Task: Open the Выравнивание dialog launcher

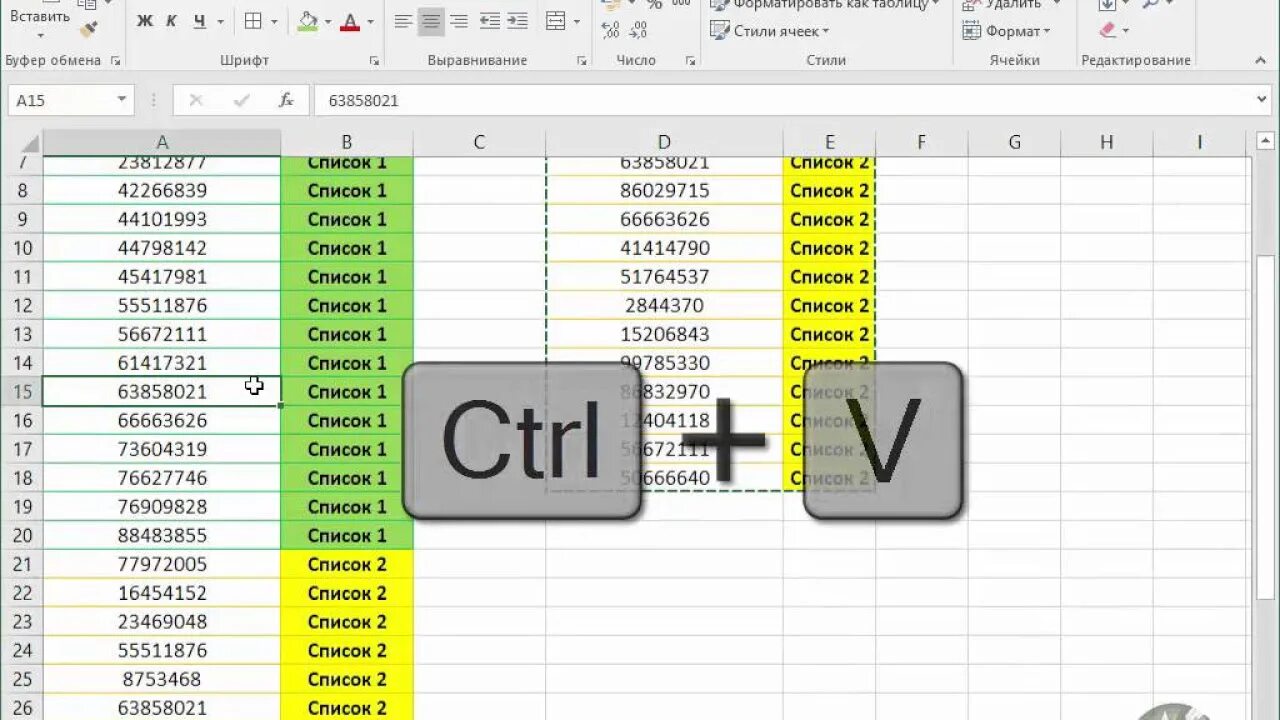Action: tap(581, 61)
